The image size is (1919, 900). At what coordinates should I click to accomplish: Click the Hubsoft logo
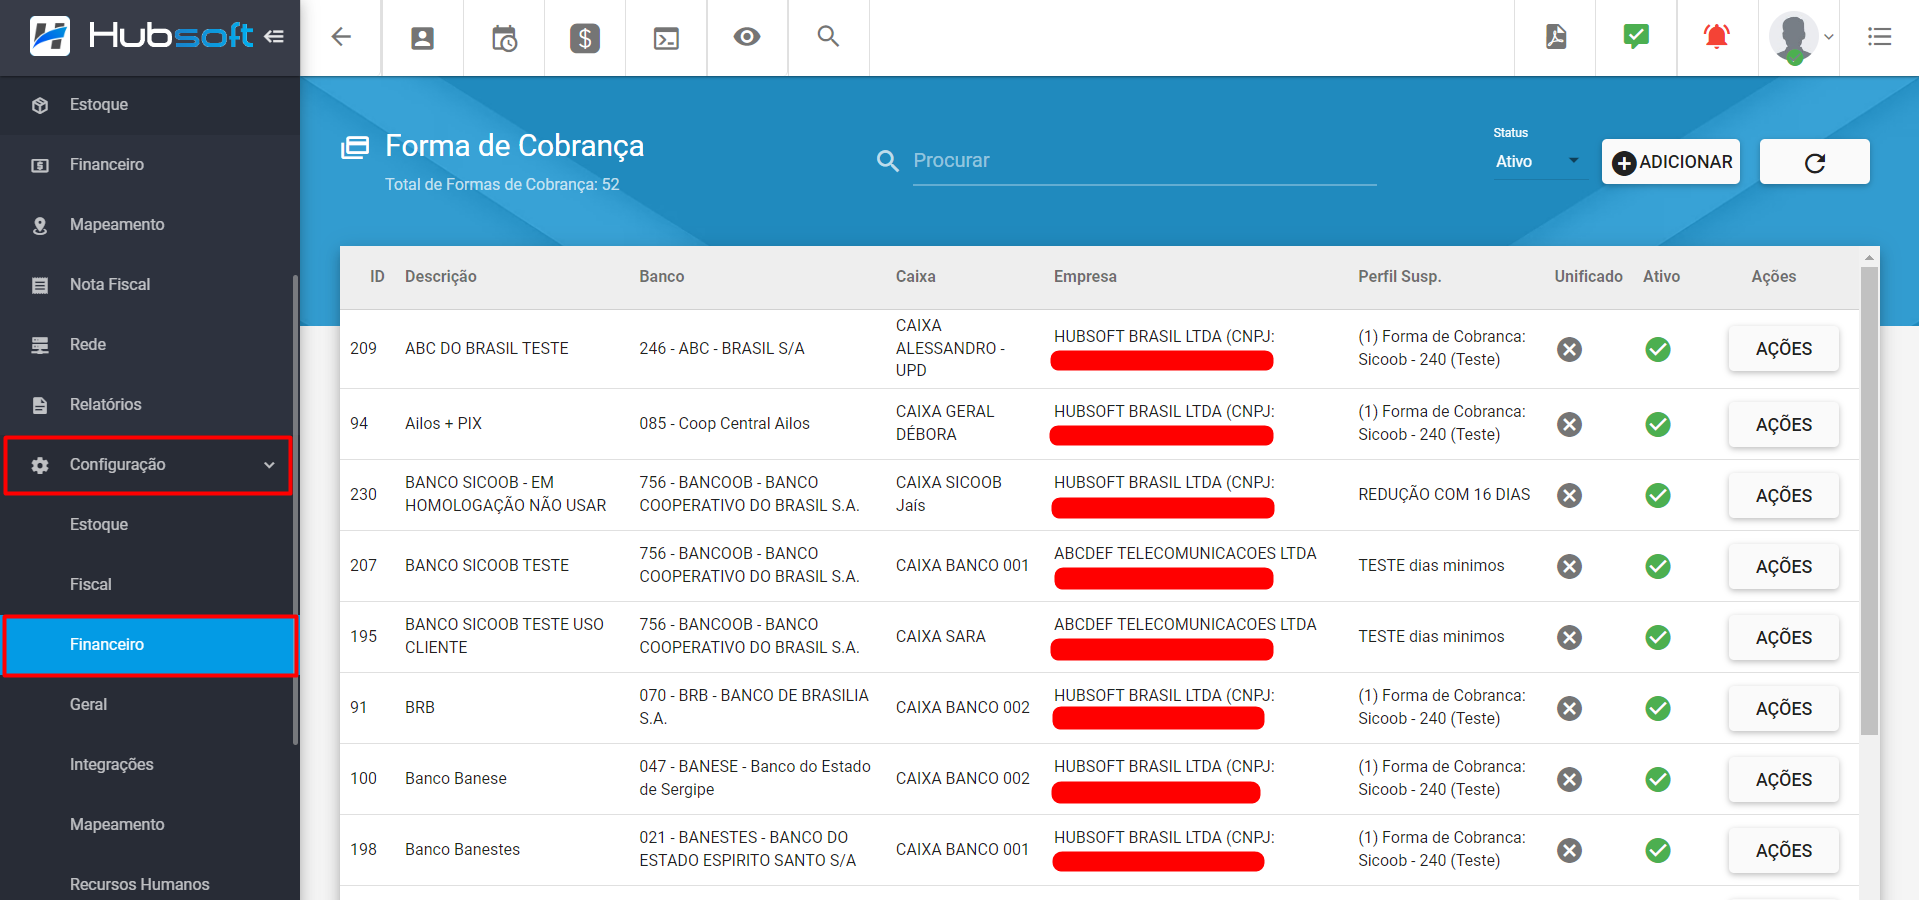pos(141,36)
